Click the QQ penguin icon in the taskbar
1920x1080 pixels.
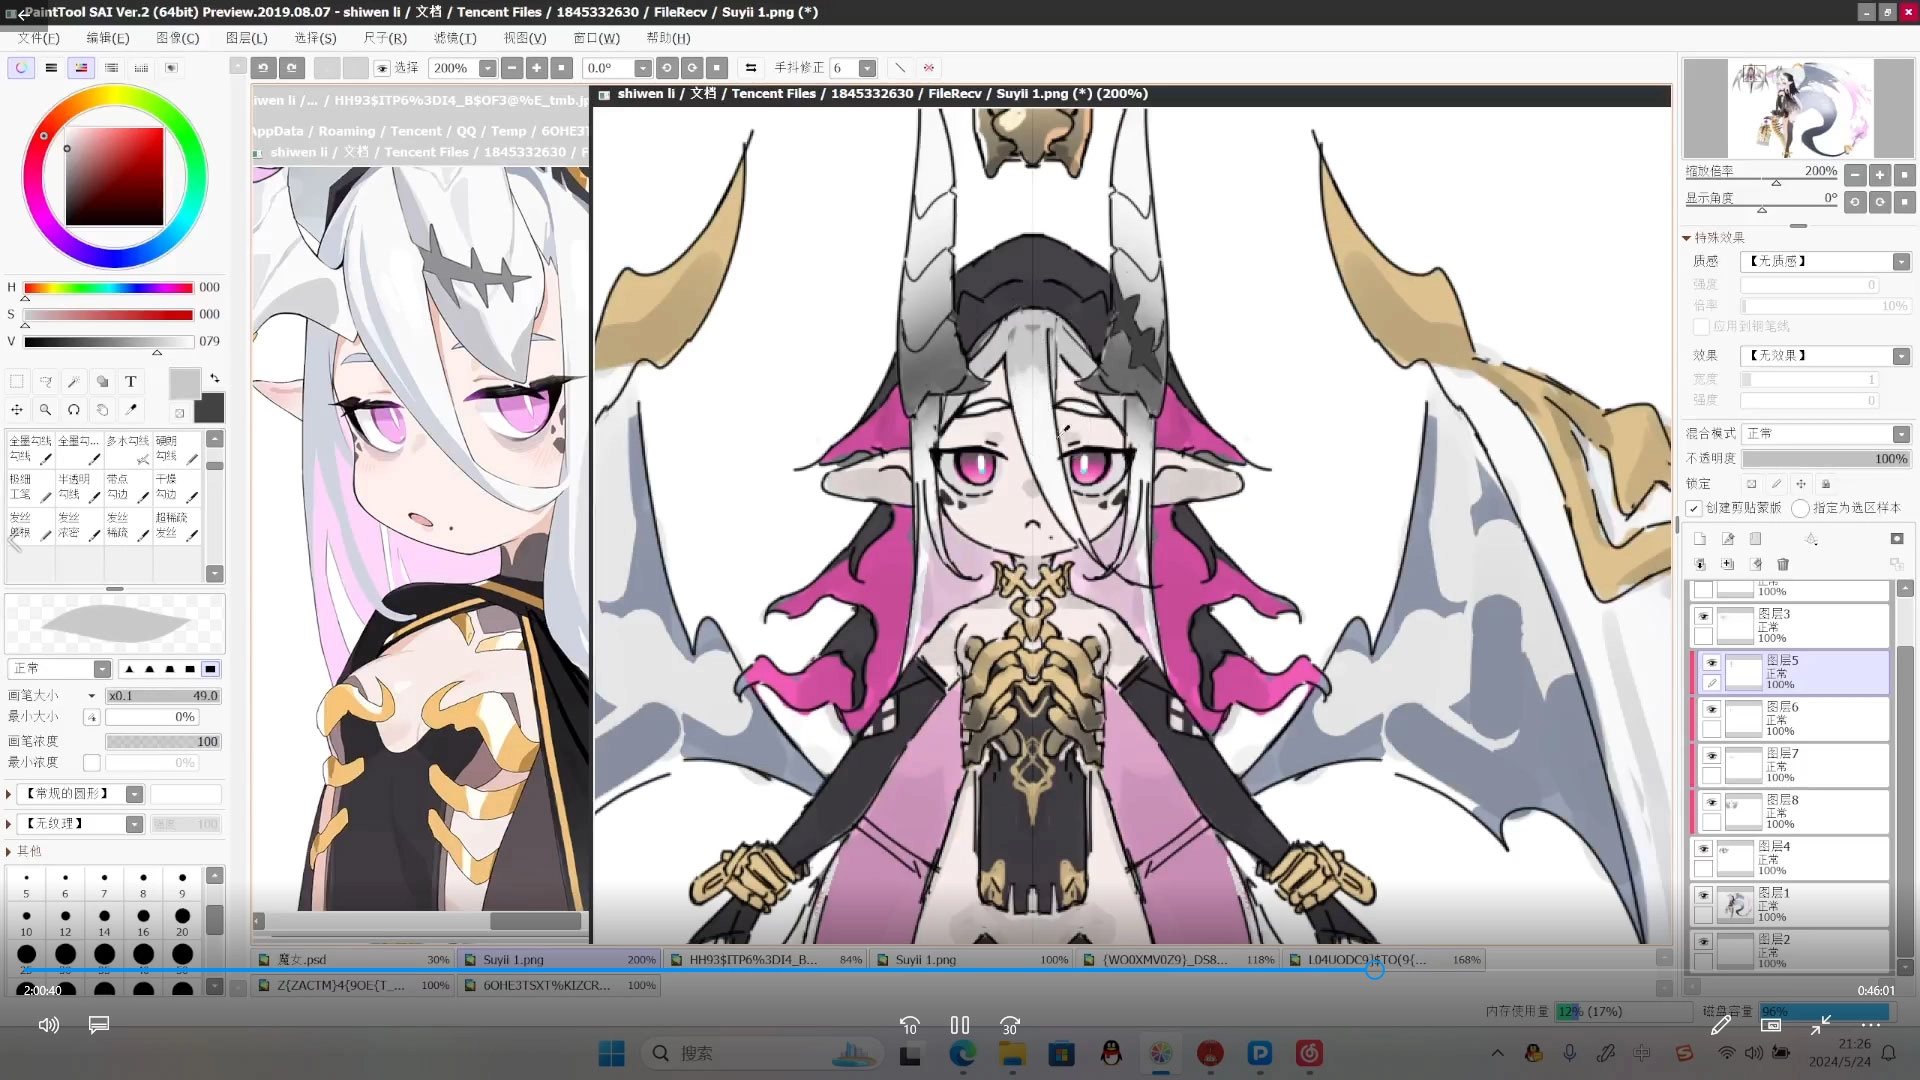1110,1053
